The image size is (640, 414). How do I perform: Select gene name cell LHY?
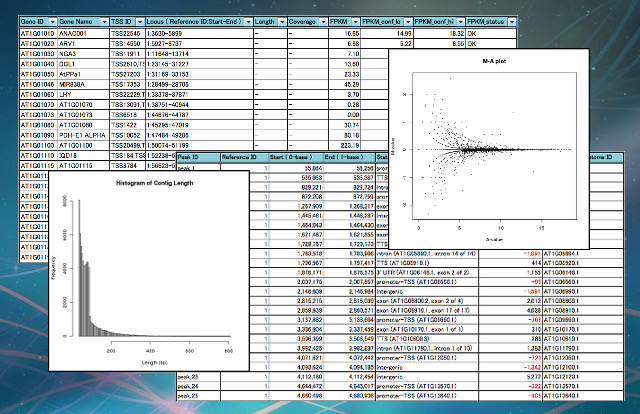tap(83, 95)
